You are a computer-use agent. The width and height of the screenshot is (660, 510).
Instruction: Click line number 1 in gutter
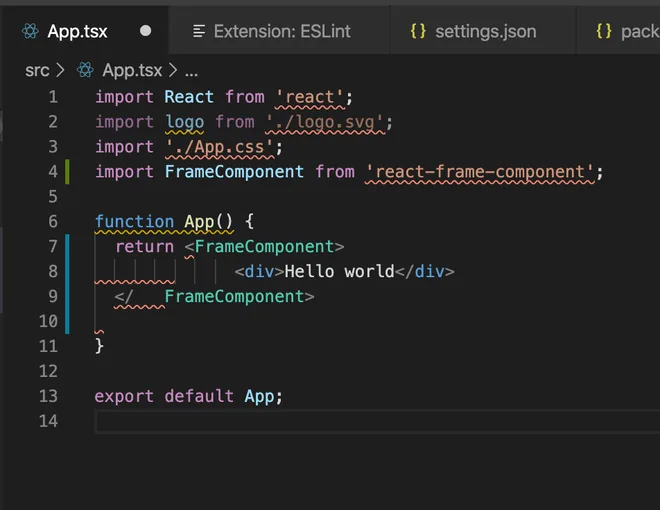point(53,97)
